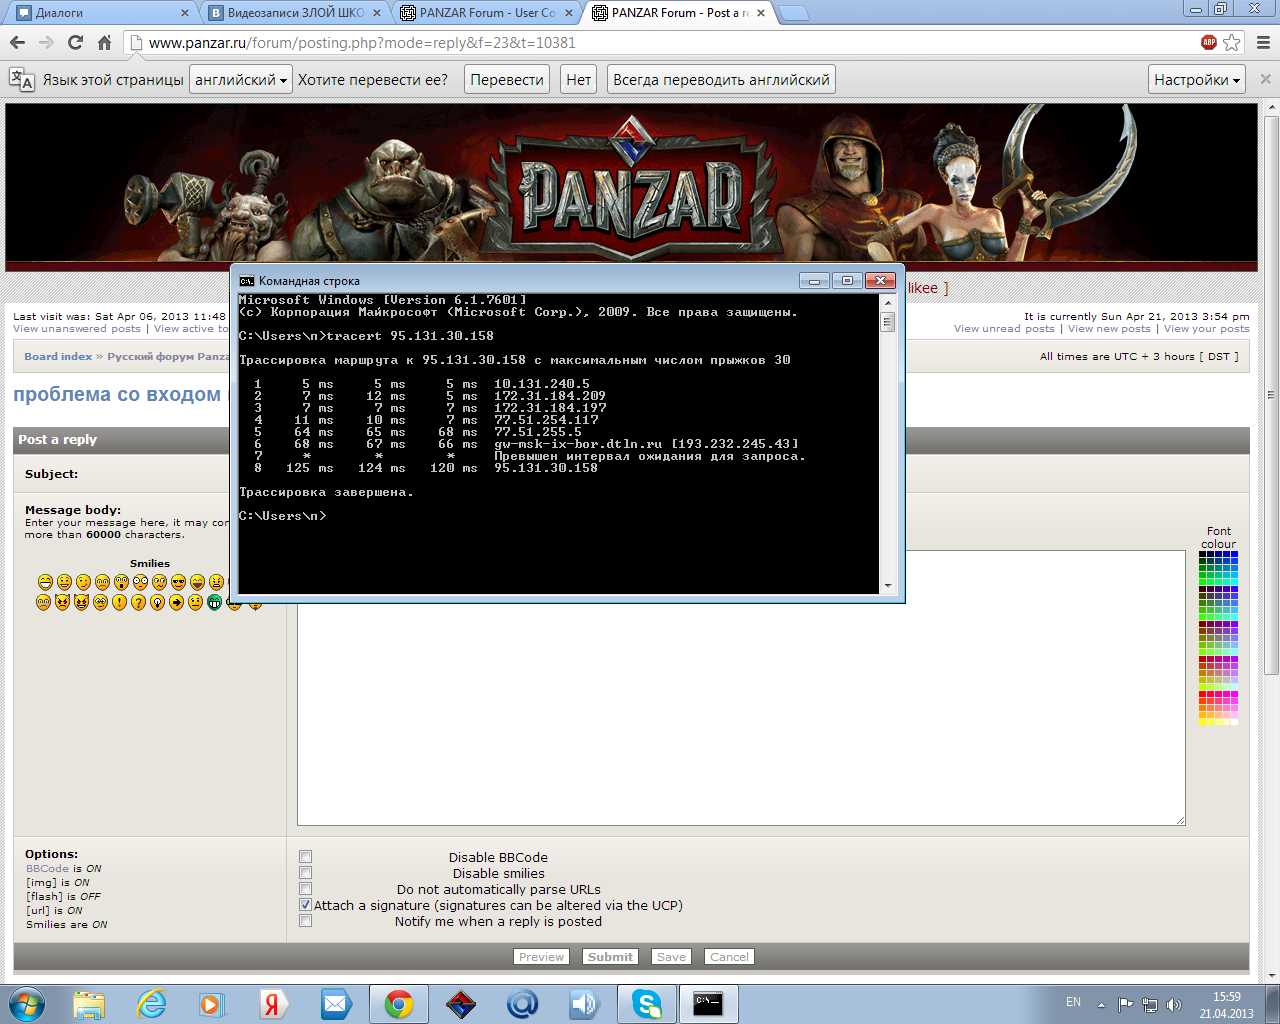Click the Submit button to post reply
The height and width of the screenshot is (1024, 1280).
click(x=610, y=957)
